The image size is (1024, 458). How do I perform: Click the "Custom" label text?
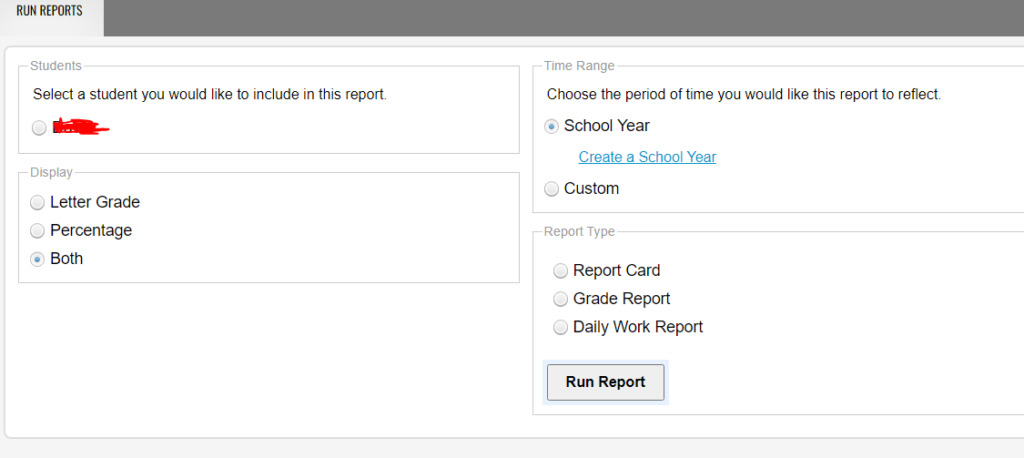pyautogui.click(x=592, y=189)
